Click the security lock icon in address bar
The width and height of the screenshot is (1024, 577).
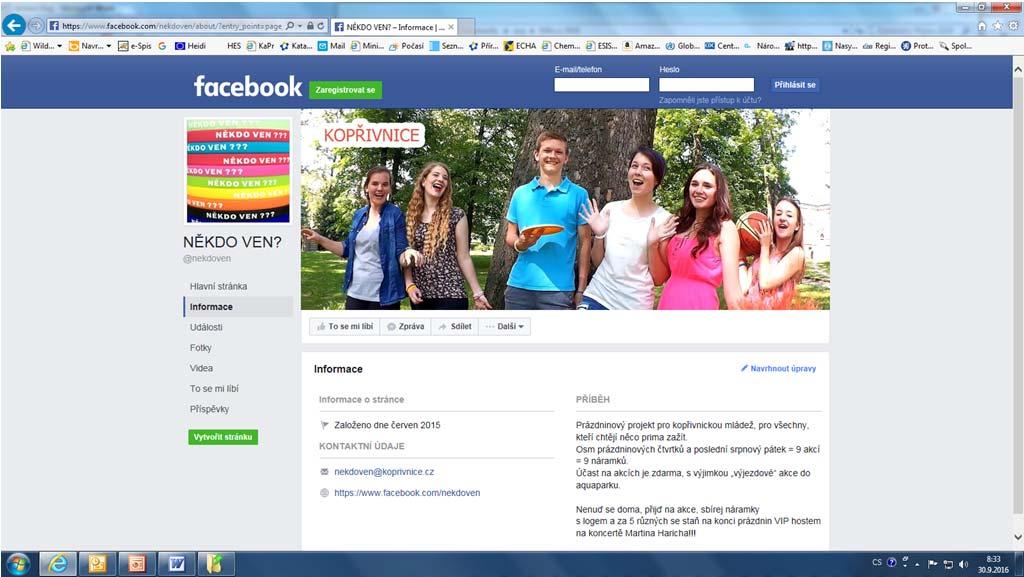310,26
